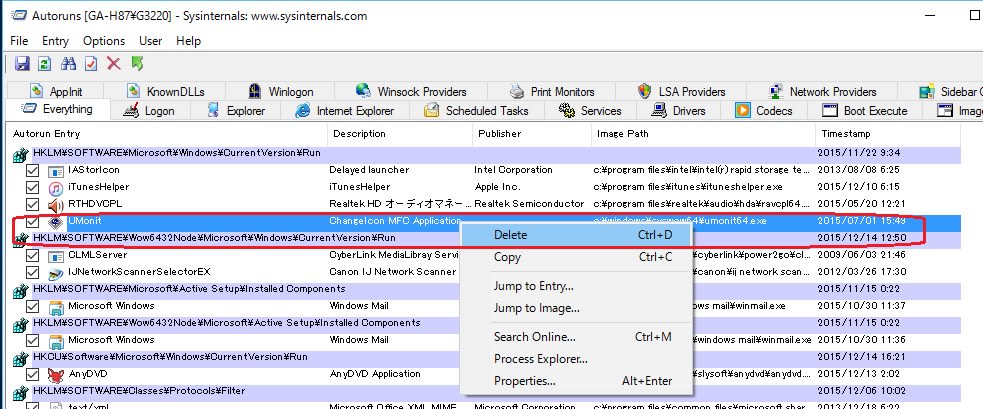Switch to the Logon tab

point(150,111)
